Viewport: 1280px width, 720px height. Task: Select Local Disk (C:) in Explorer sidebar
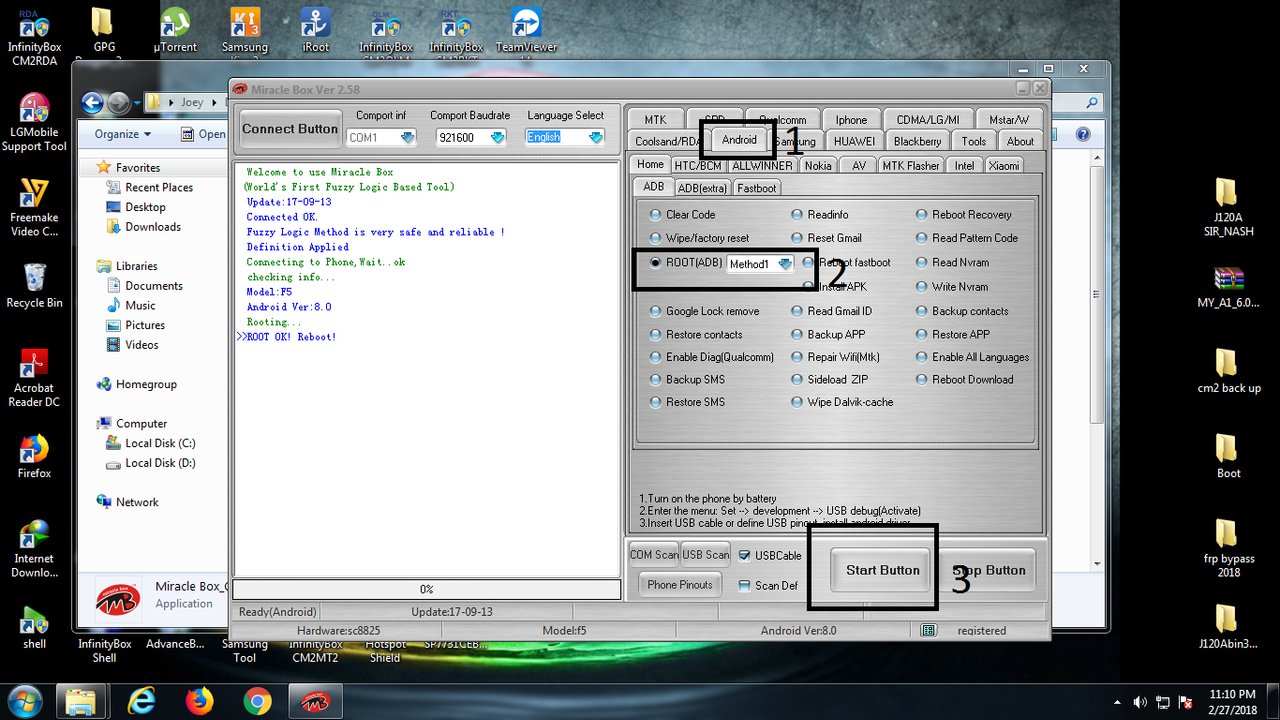pos(160,443)
